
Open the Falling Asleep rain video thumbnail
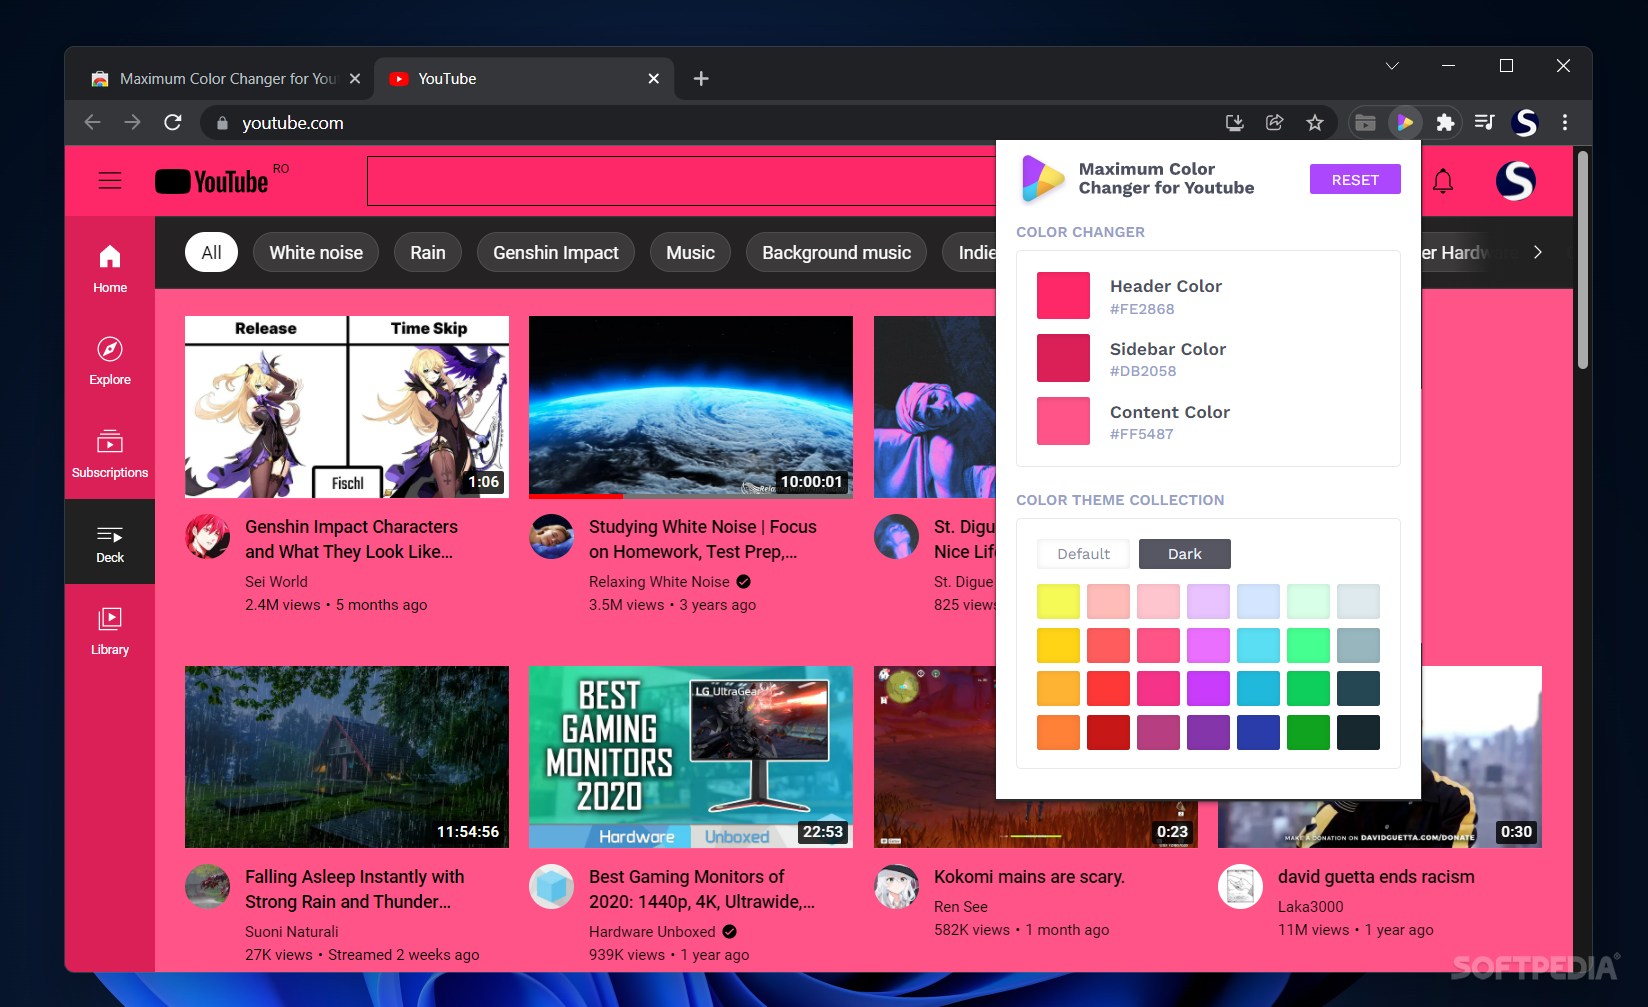(347, 757)
